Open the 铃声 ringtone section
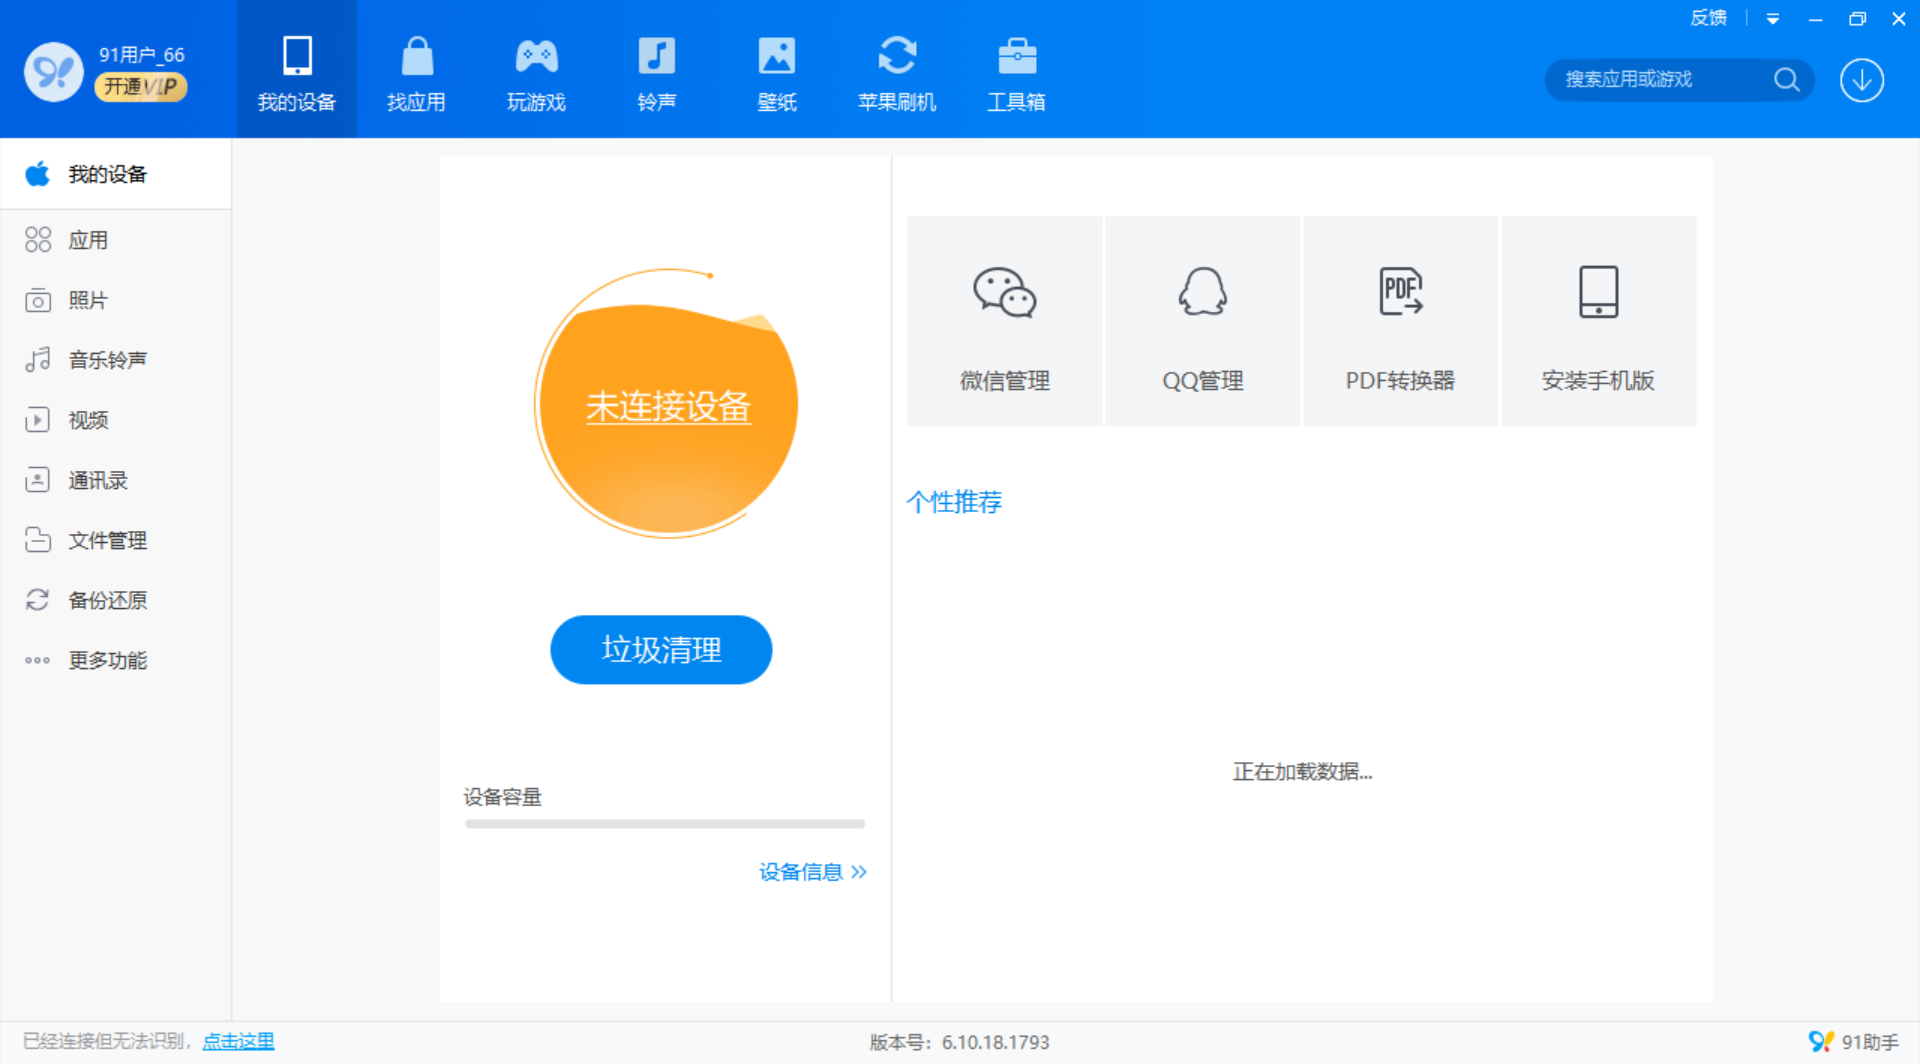This screenshot has width=1920, height=1064. (x=656, y=70)
